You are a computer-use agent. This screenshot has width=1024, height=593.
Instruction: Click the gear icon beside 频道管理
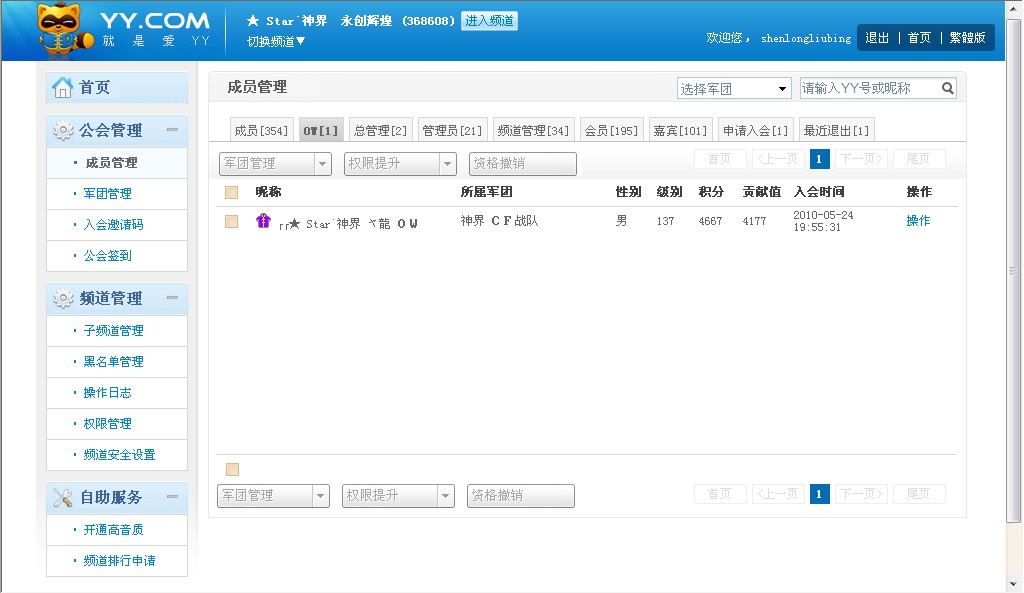[63, 298]
